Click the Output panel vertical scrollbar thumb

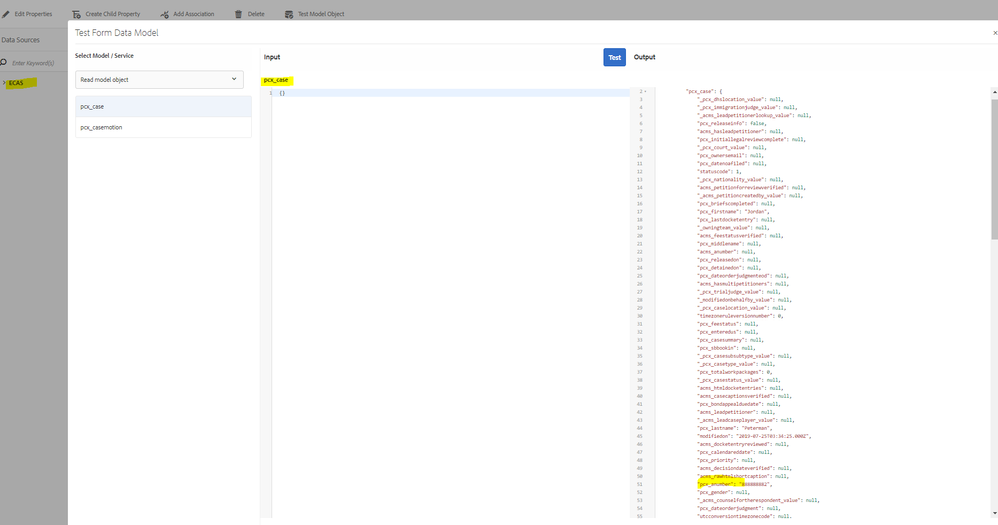click(x=994, y=169)
